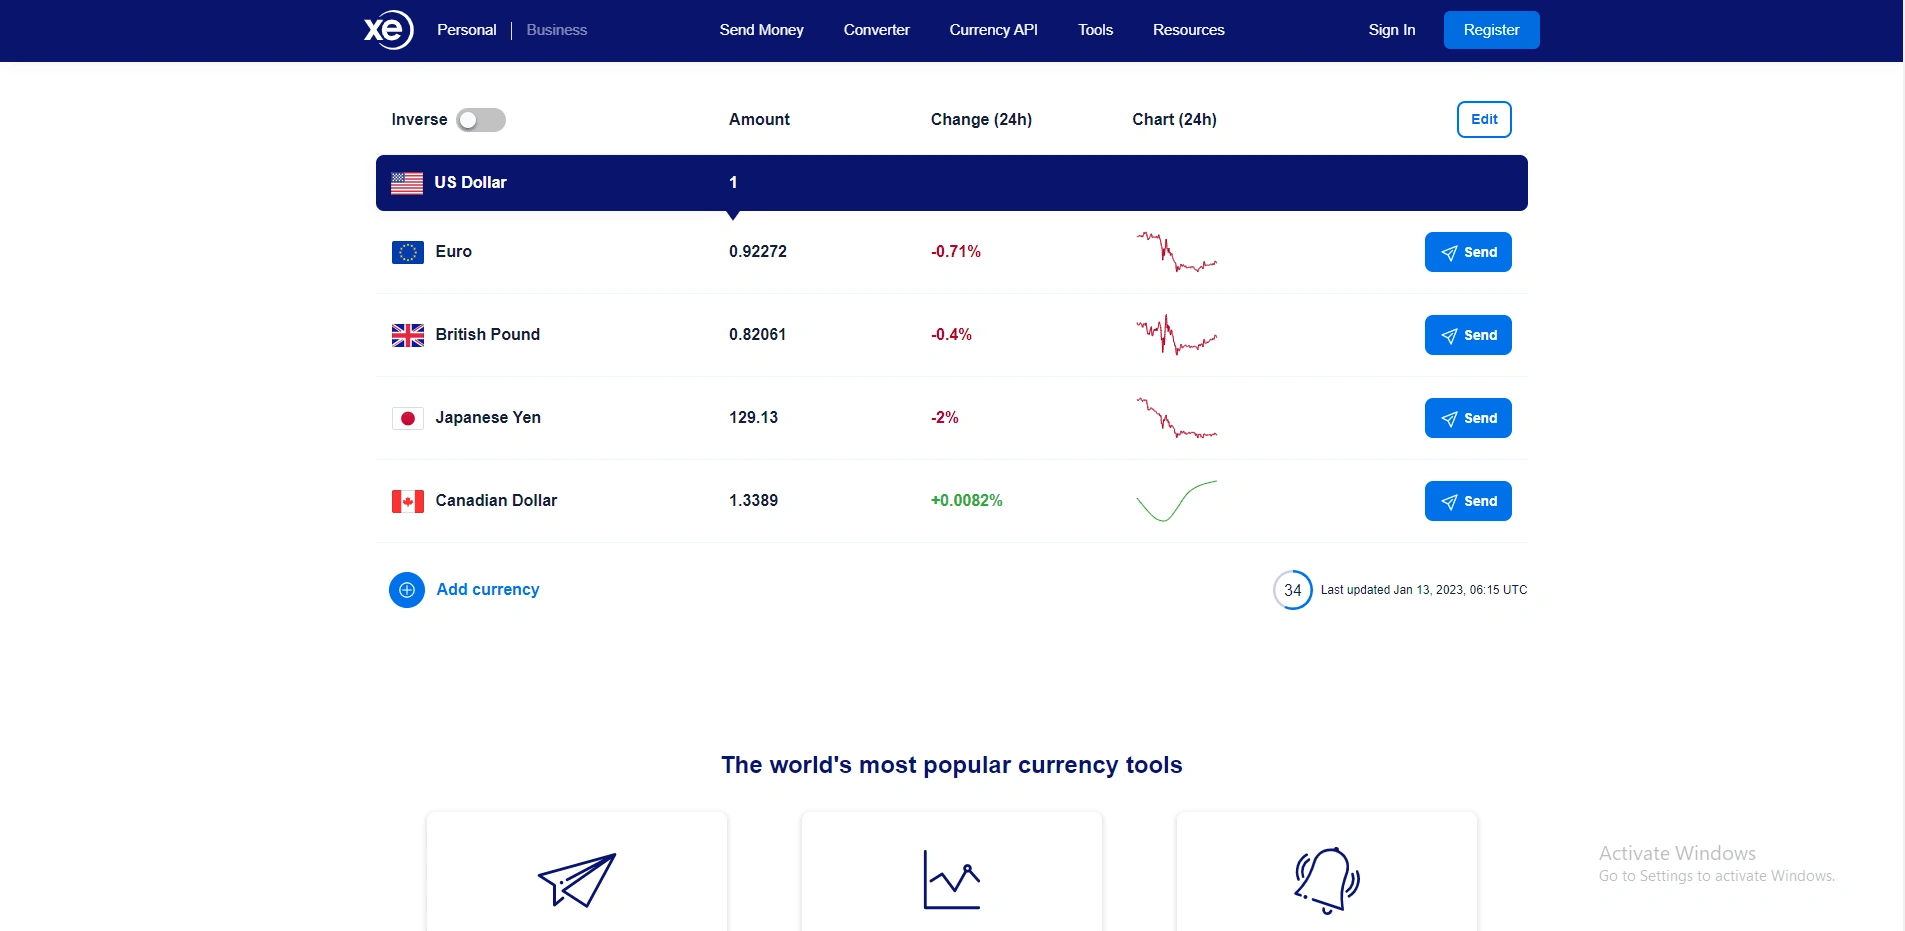
Task: Click Send in the Japanese Yen row
Action: click(1468, 418)
